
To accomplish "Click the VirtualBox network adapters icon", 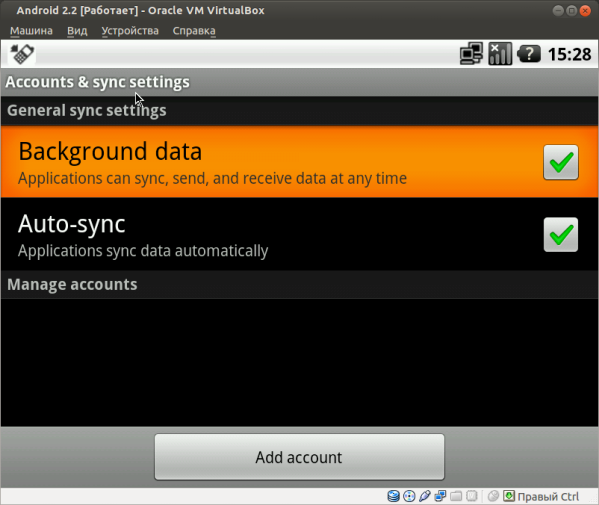I will (x=440, y=496).
